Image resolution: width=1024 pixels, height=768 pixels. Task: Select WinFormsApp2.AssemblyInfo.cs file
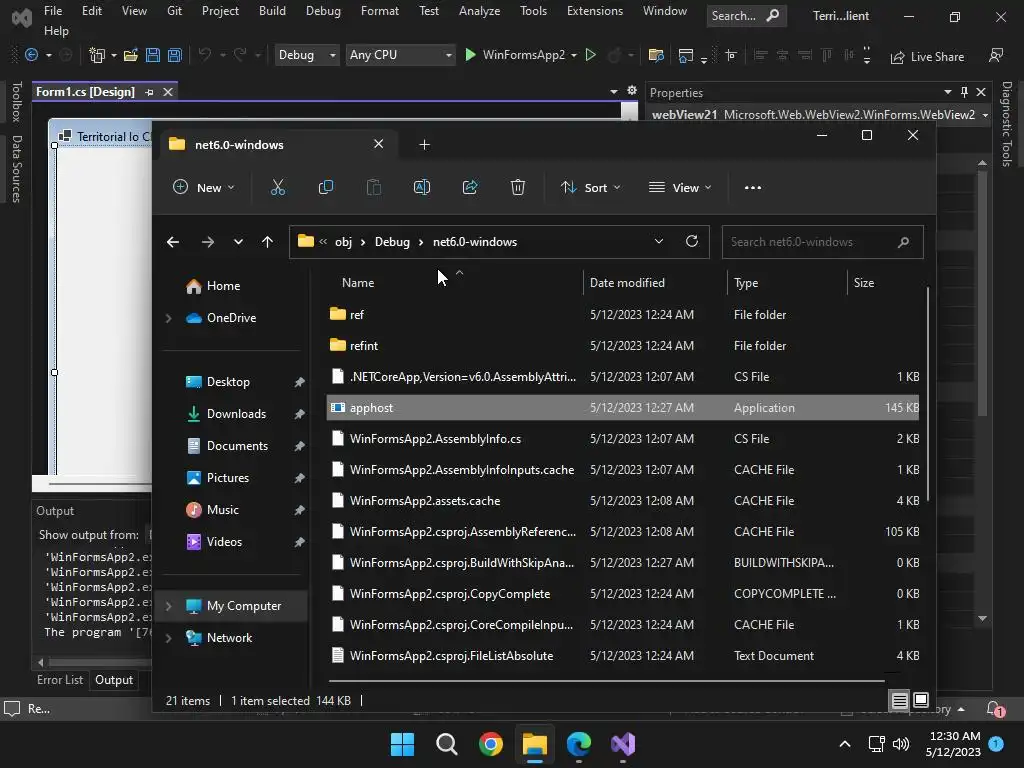622,439
